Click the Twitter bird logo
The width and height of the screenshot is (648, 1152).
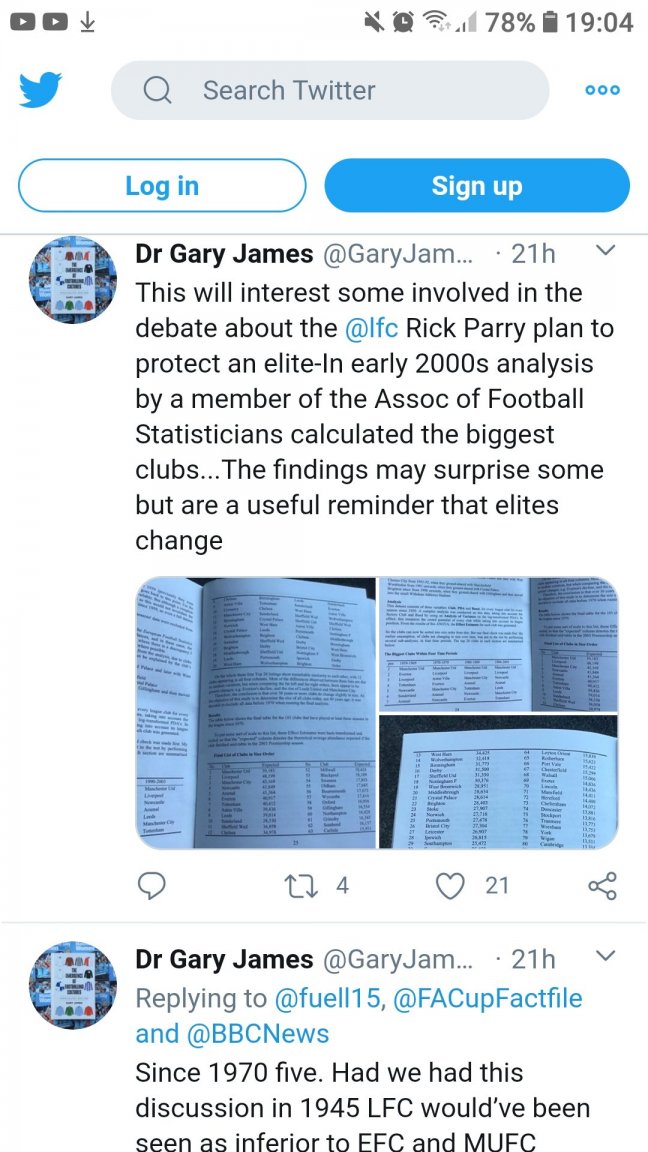pos(40,91)
